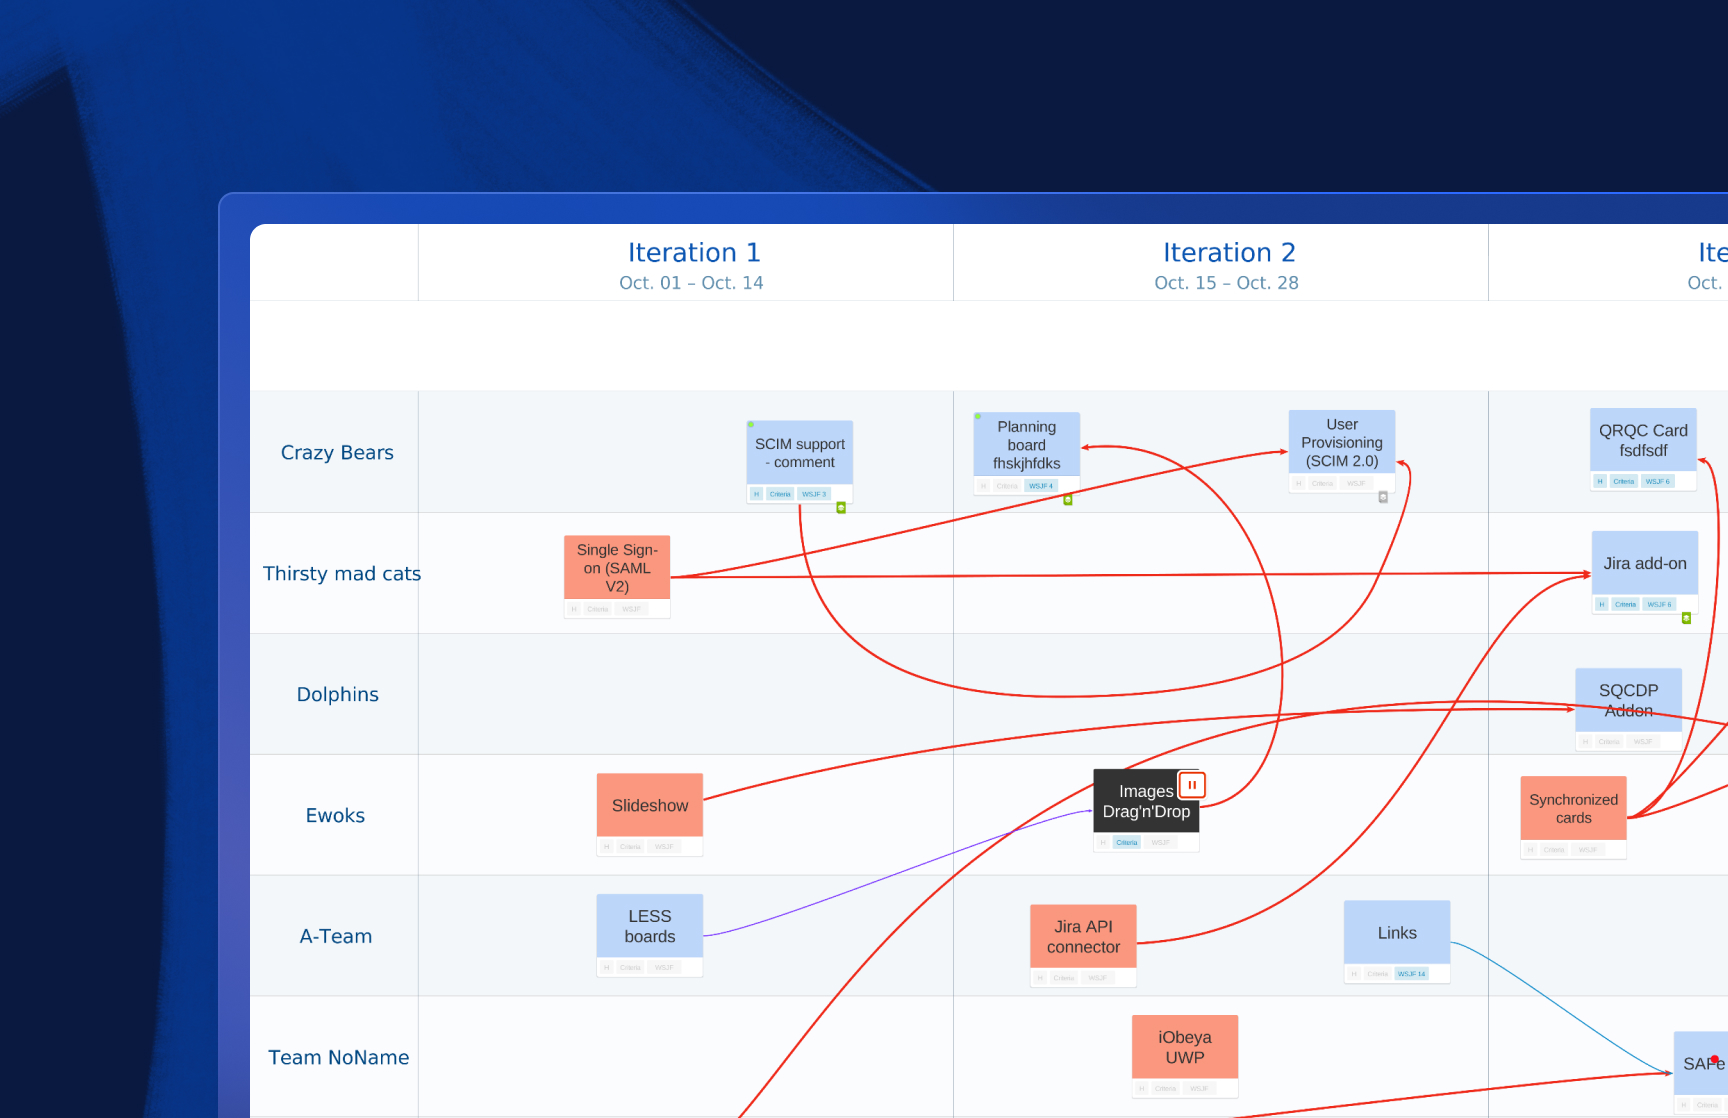This screenshot has height=1118, width=1728.
Task: Click the Ewoks team row label
Action: [x=335, y=815]
